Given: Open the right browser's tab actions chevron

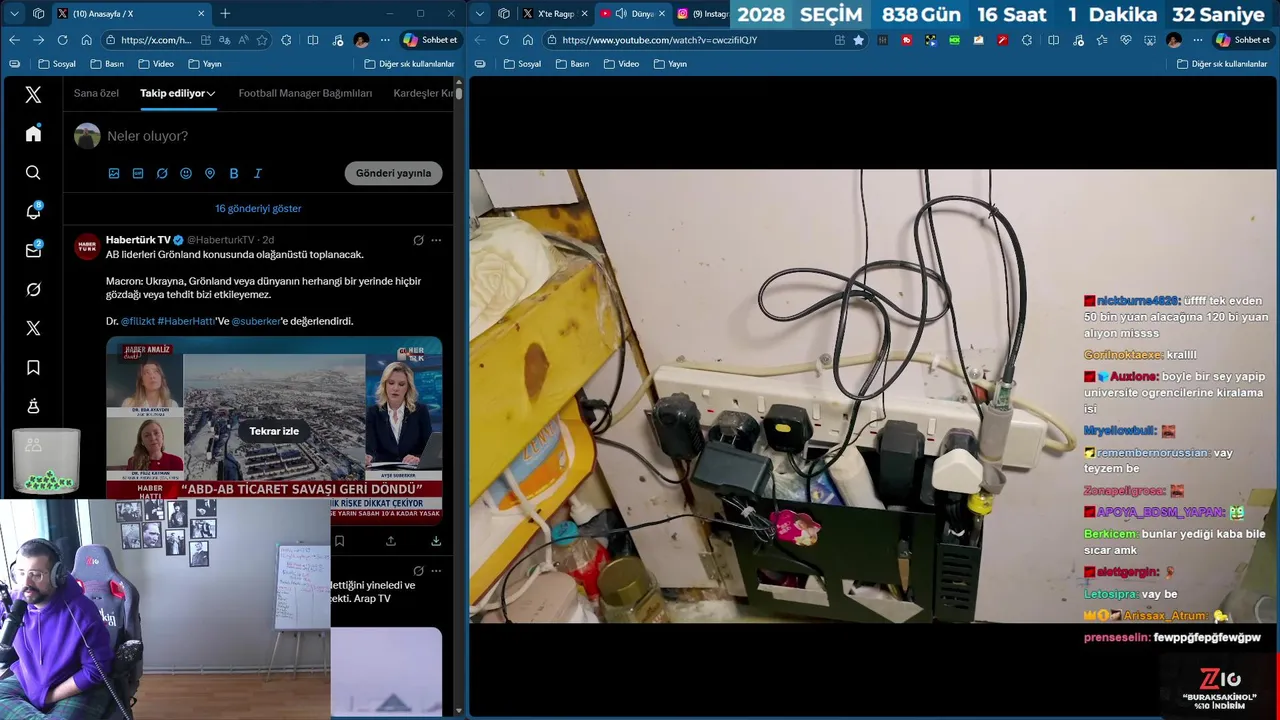Looking at the screenshot, I should [480, 13].
